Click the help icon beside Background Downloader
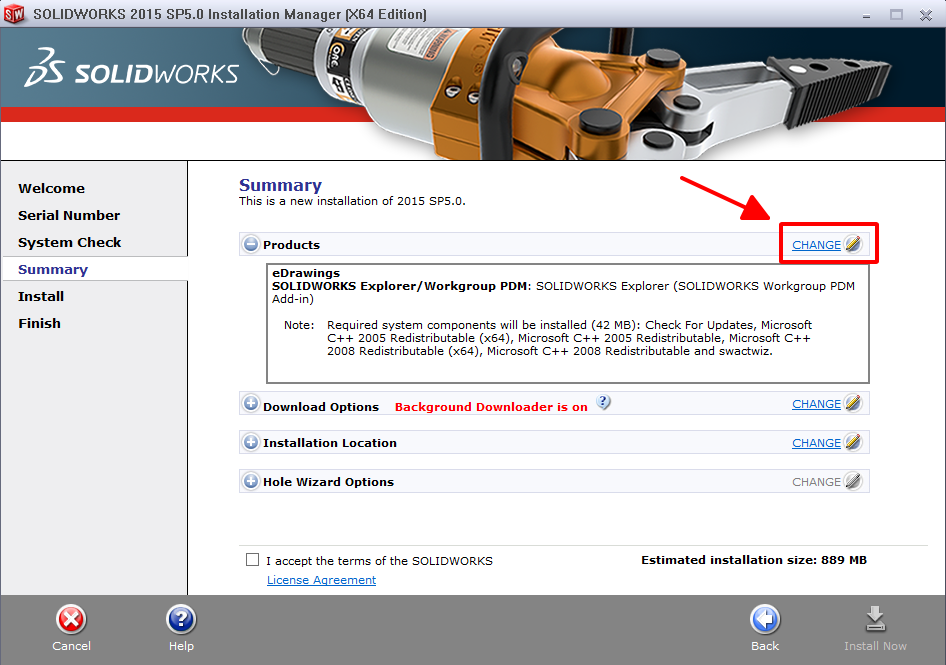Image resolution: width=946 pixels, height=665 pixels. coord(603,402)
